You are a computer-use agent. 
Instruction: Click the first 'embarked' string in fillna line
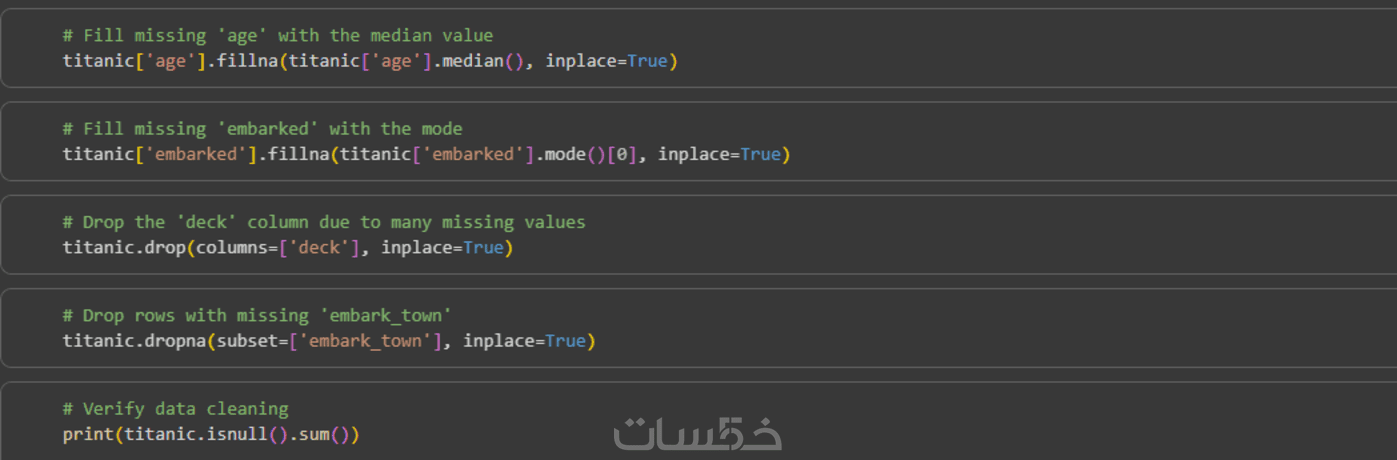pos(195,155)
